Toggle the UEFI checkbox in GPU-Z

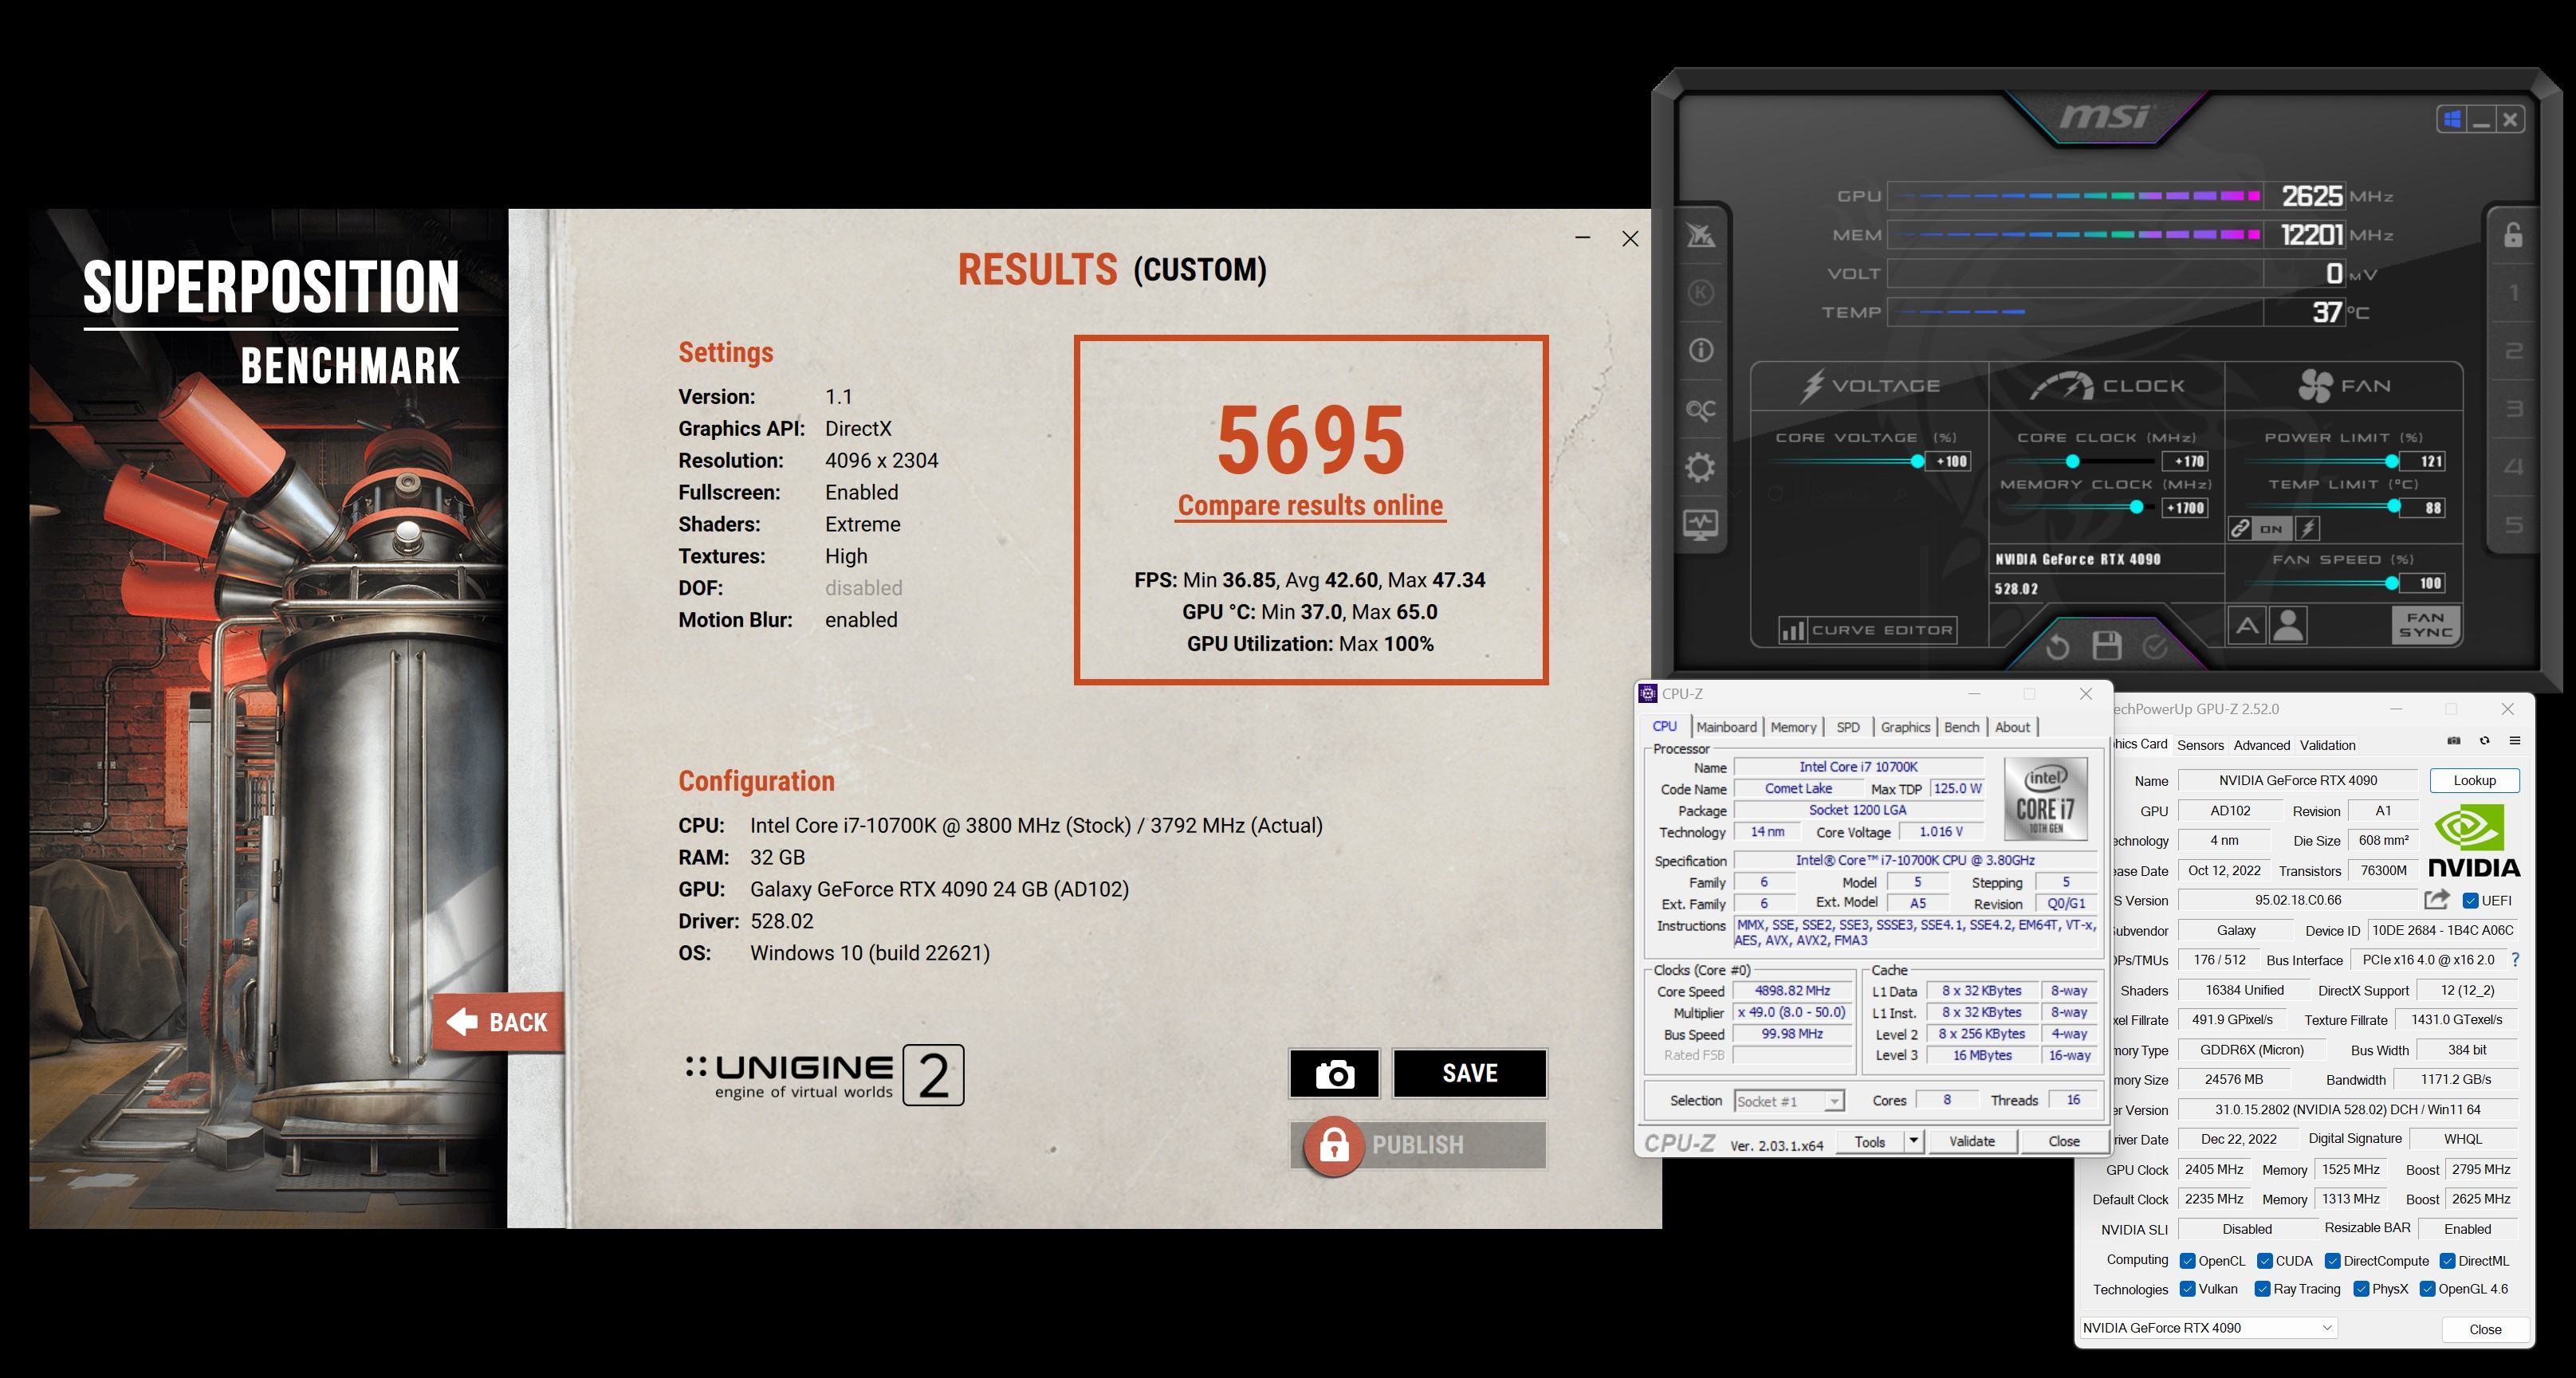(2470, 900)
